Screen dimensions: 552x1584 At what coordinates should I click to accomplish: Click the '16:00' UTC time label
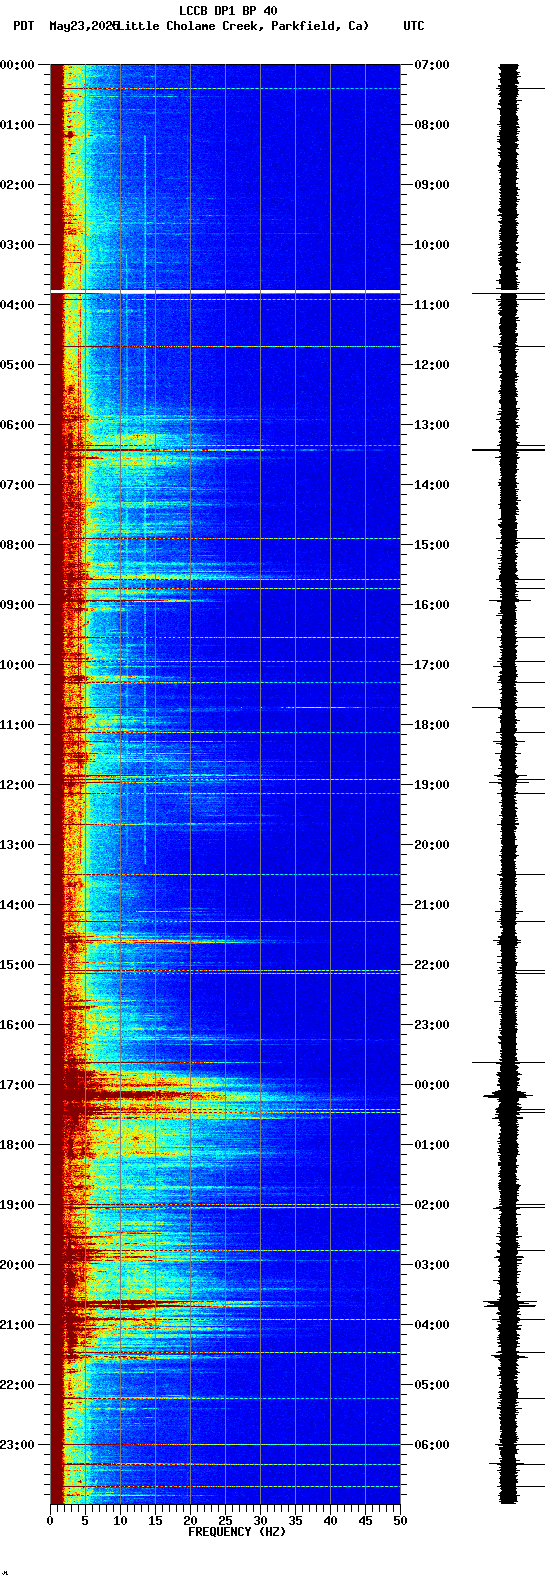431,605
